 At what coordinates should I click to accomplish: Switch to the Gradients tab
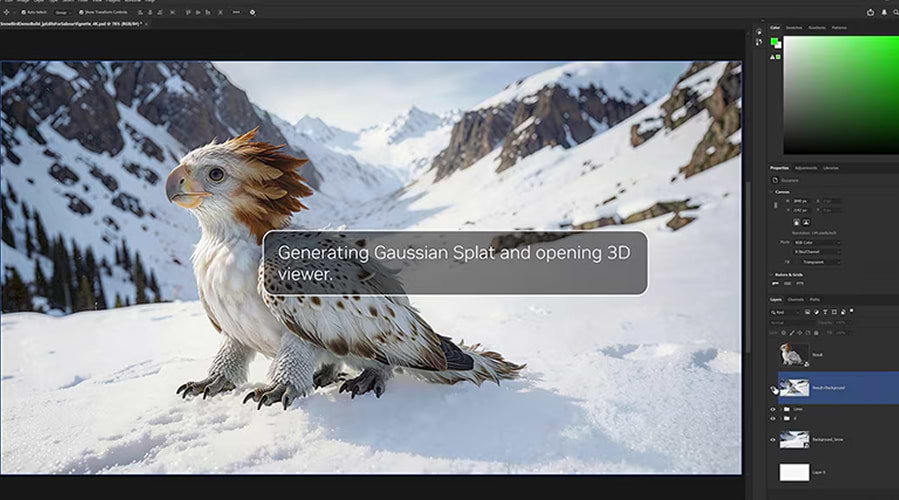click(817, 28)
